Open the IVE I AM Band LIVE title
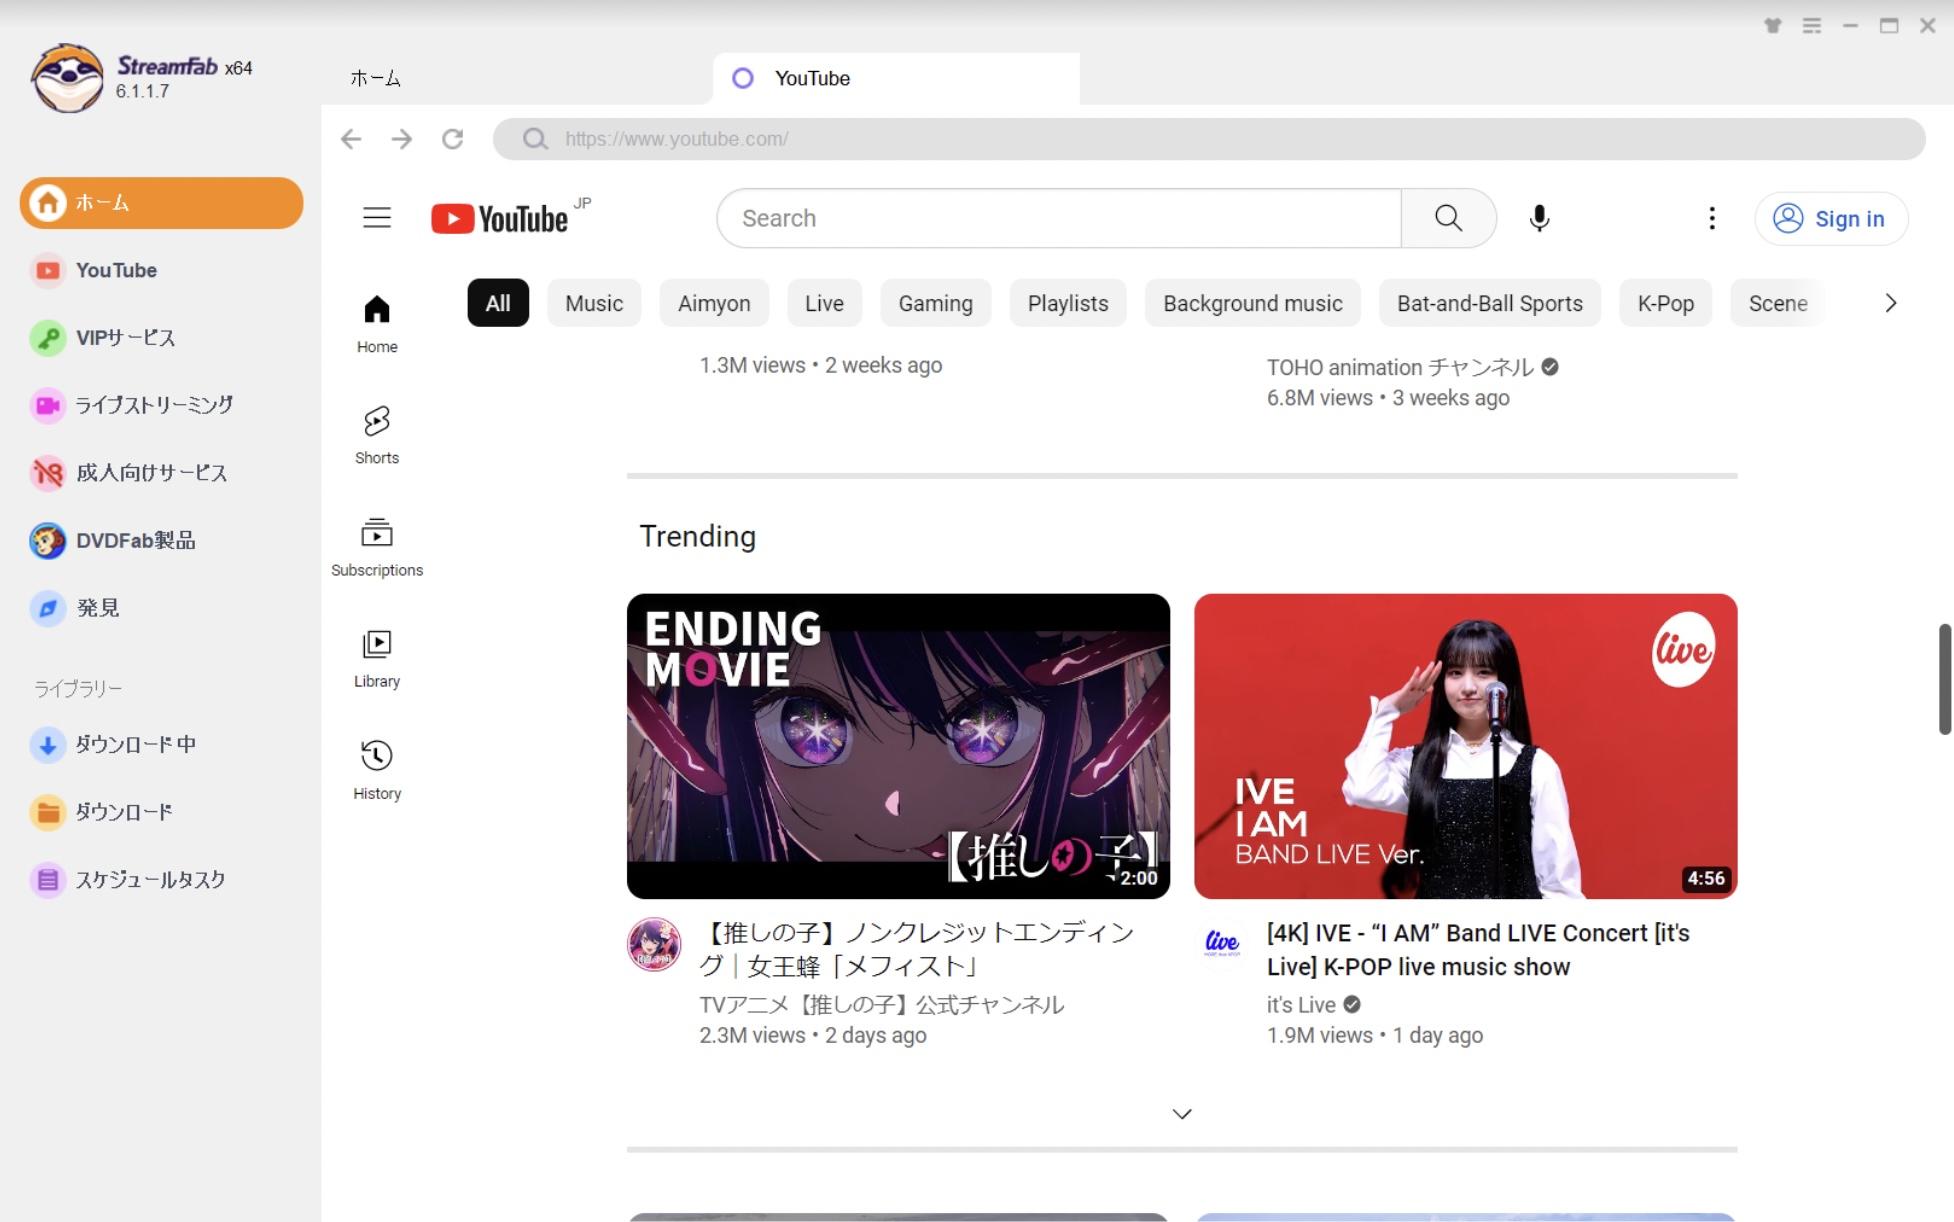The width and height of the screenshot is (1954, 1222). (x=1478, y=949)
